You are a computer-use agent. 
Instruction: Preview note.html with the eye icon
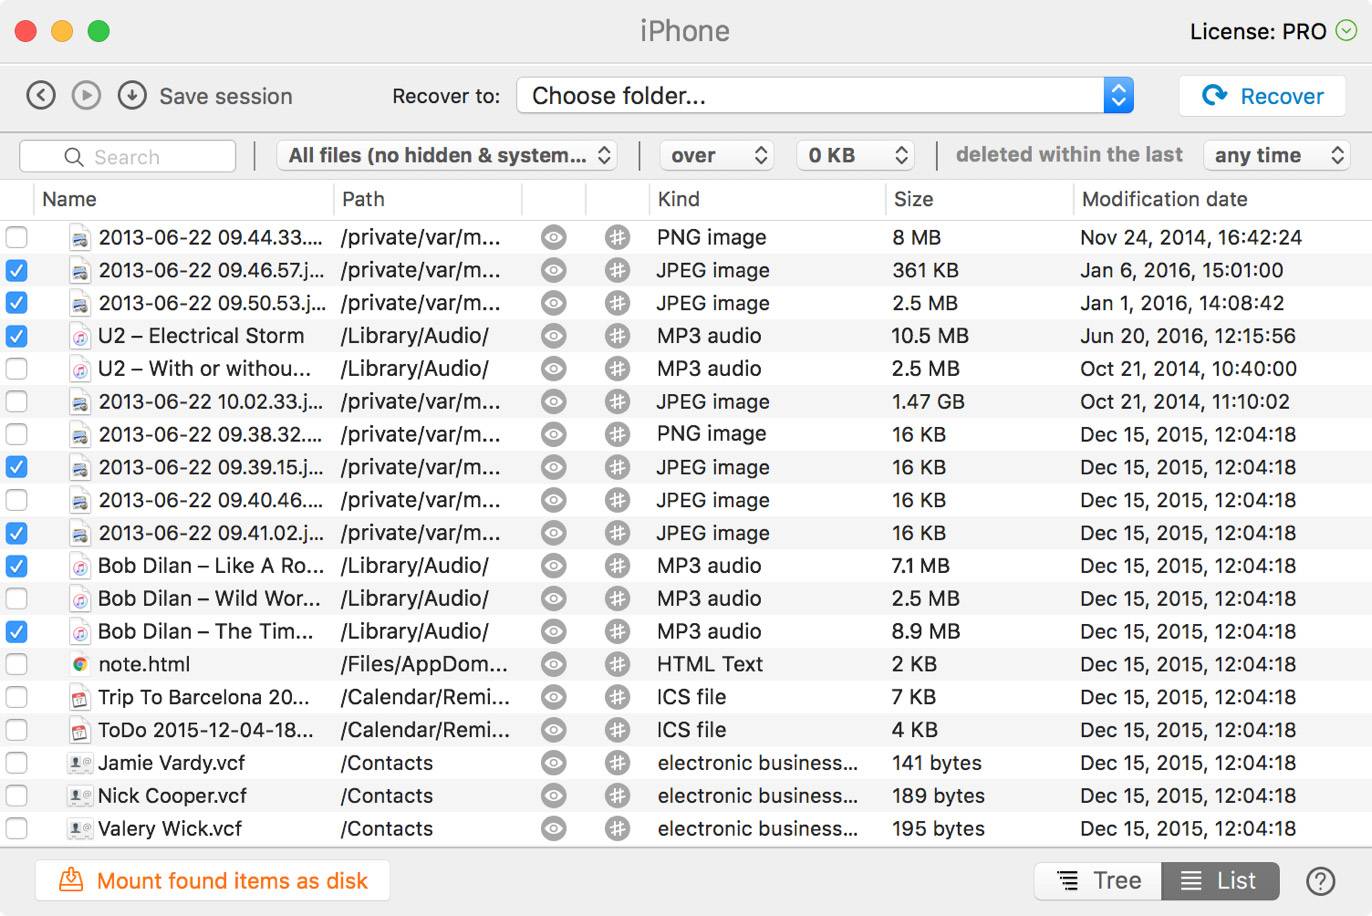click(553, 664)
